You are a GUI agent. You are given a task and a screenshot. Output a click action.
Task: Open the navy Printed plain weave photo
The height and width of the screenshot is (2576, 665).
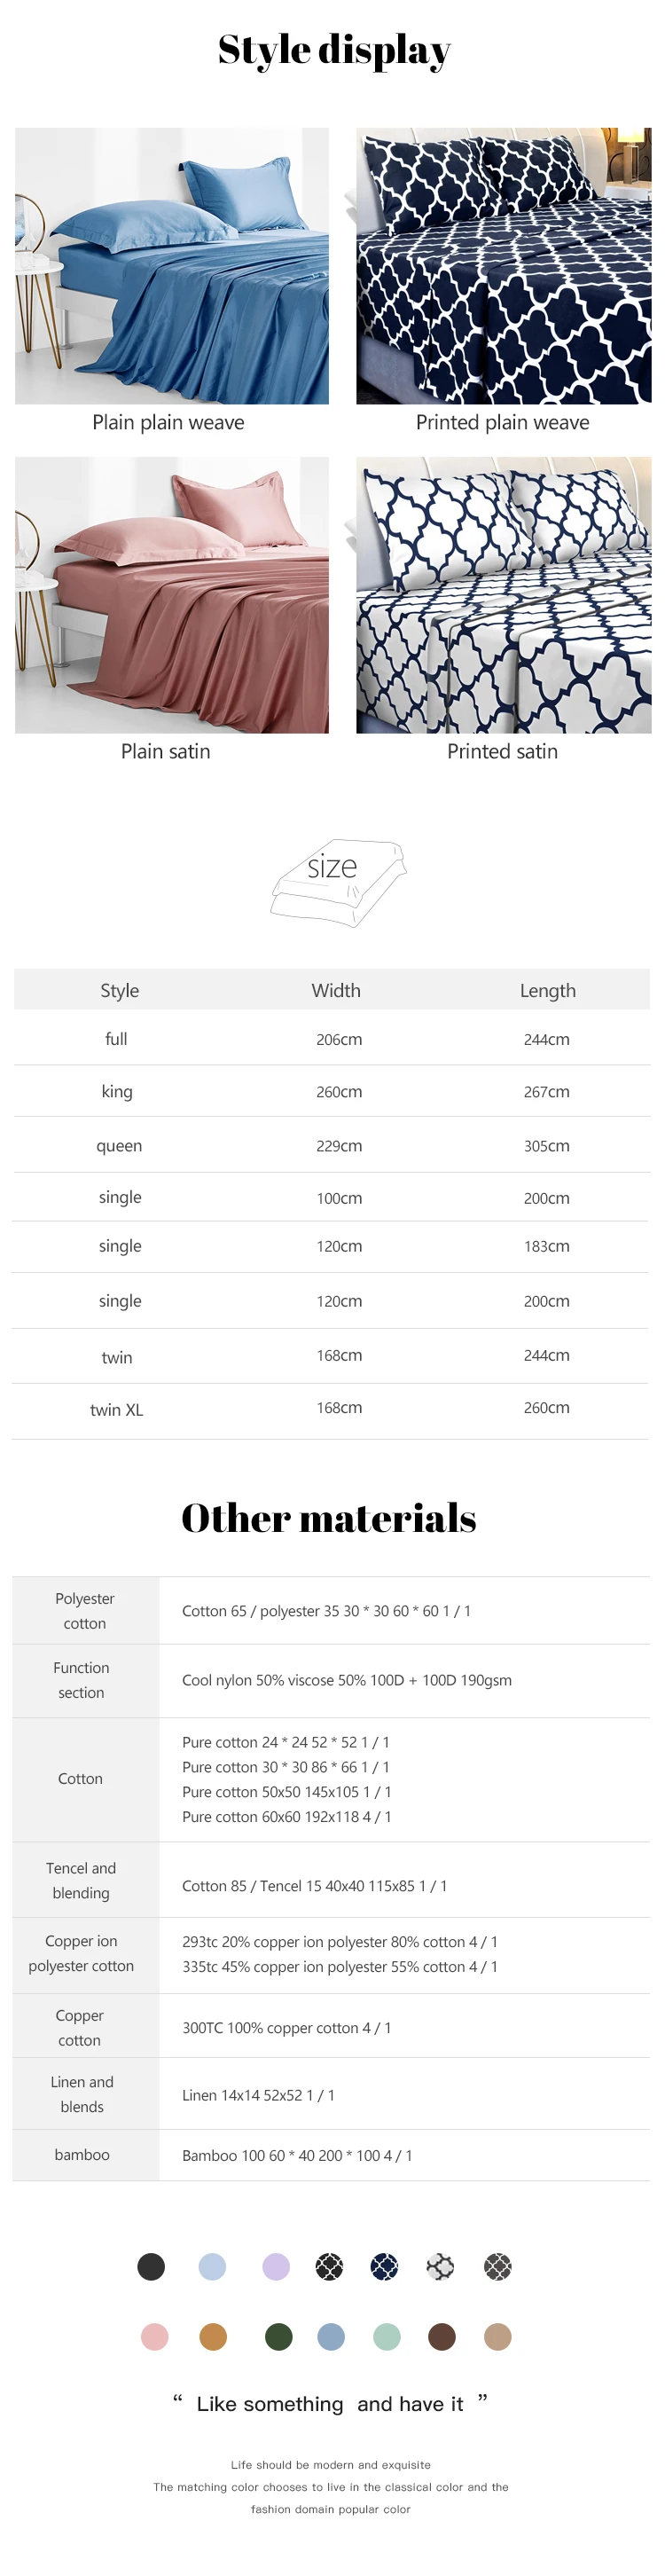503,266
